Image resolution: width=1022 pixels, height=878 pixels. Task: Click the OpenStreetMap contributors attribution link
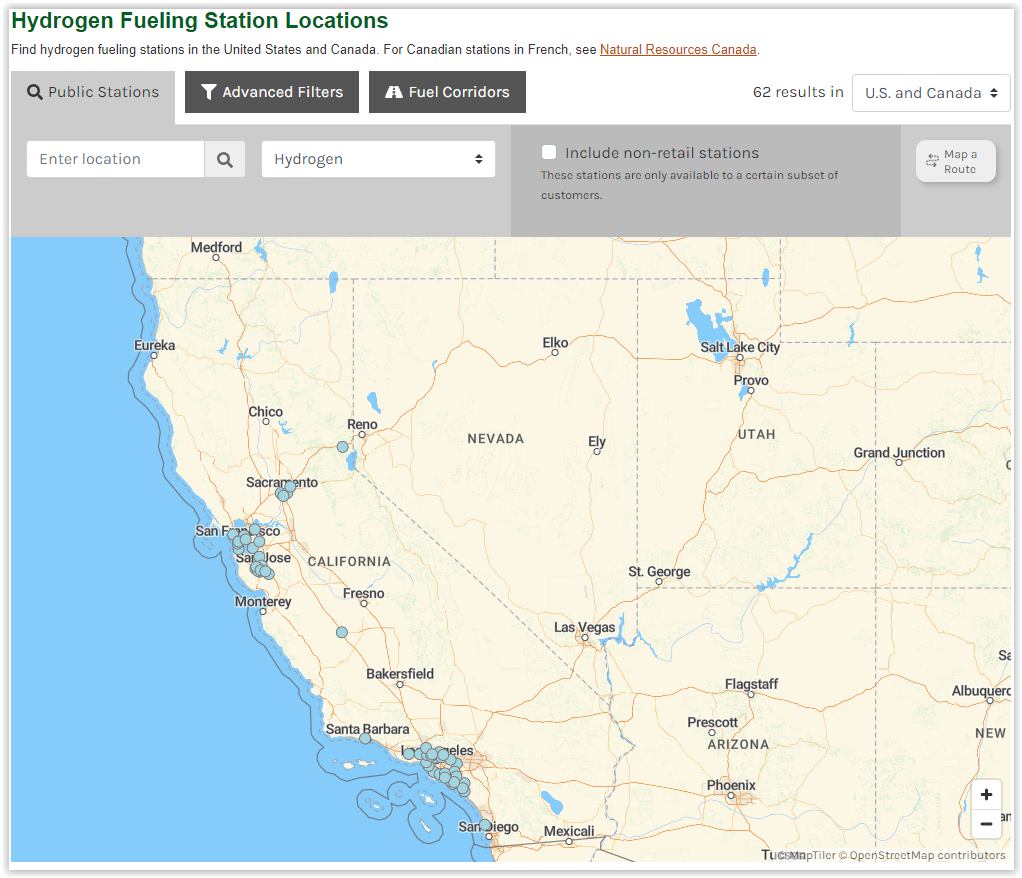927,855
